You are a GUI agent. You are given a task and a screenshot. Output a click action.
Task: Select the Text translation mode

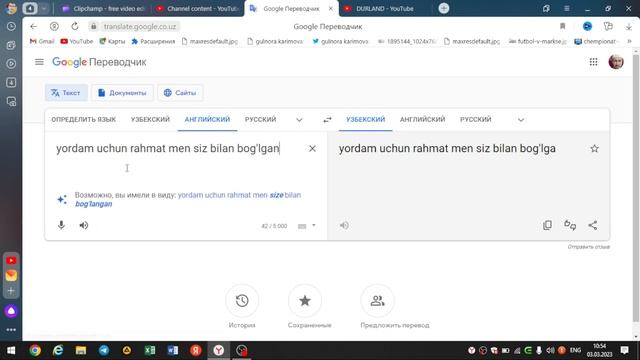[x=66, y=93]
